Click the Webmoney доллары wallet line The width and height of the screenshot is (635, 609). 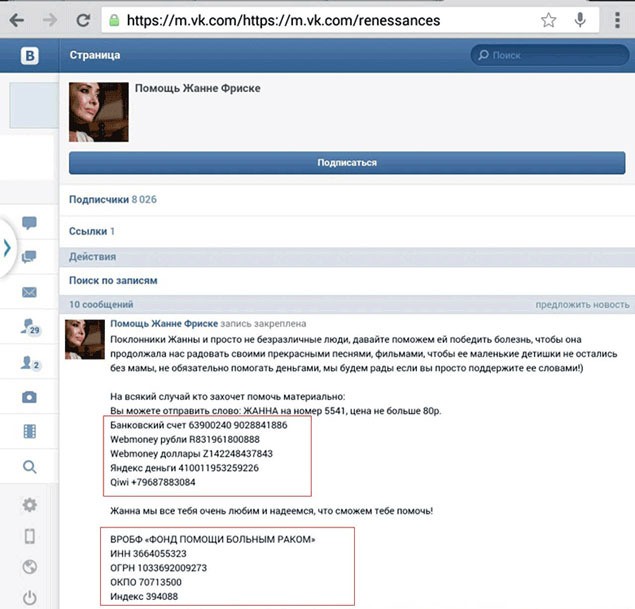(x=192, y=454)
